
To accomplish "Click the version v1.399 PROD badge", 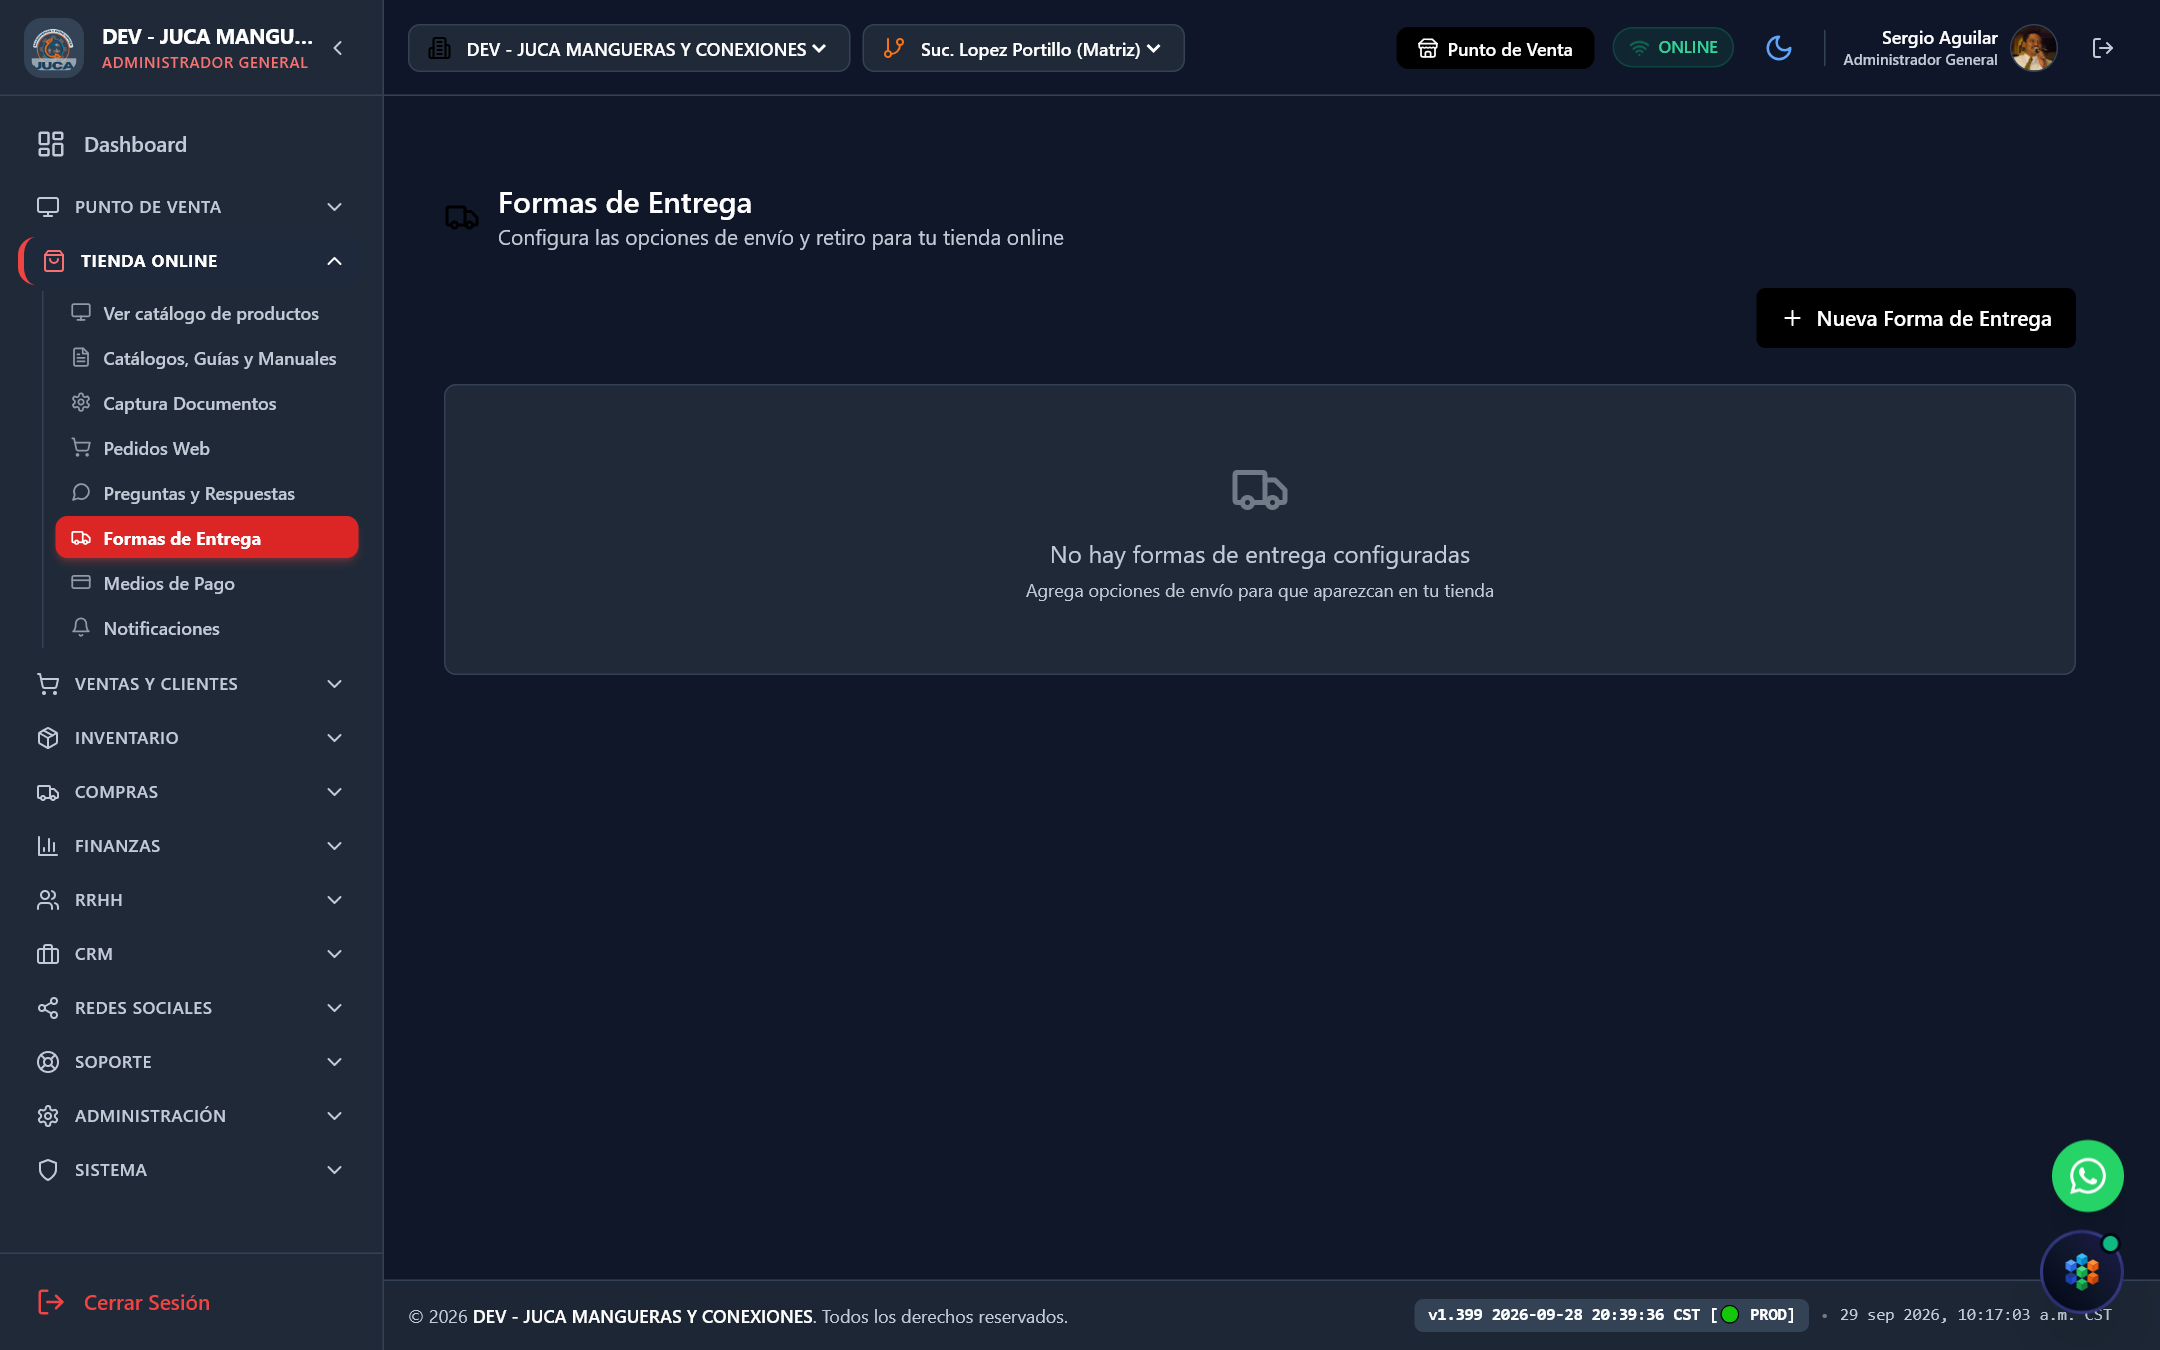I will point(1611,1315).
